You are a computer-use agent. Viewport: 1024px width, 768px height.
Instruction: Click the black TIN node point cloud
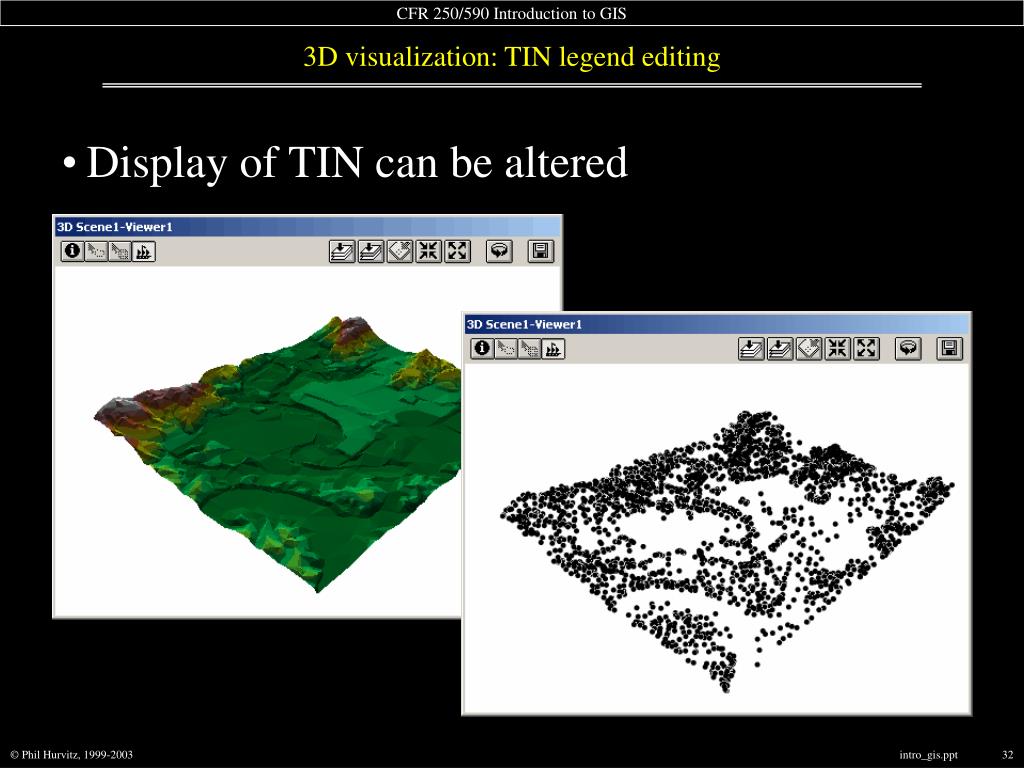[x=726, y=552]
